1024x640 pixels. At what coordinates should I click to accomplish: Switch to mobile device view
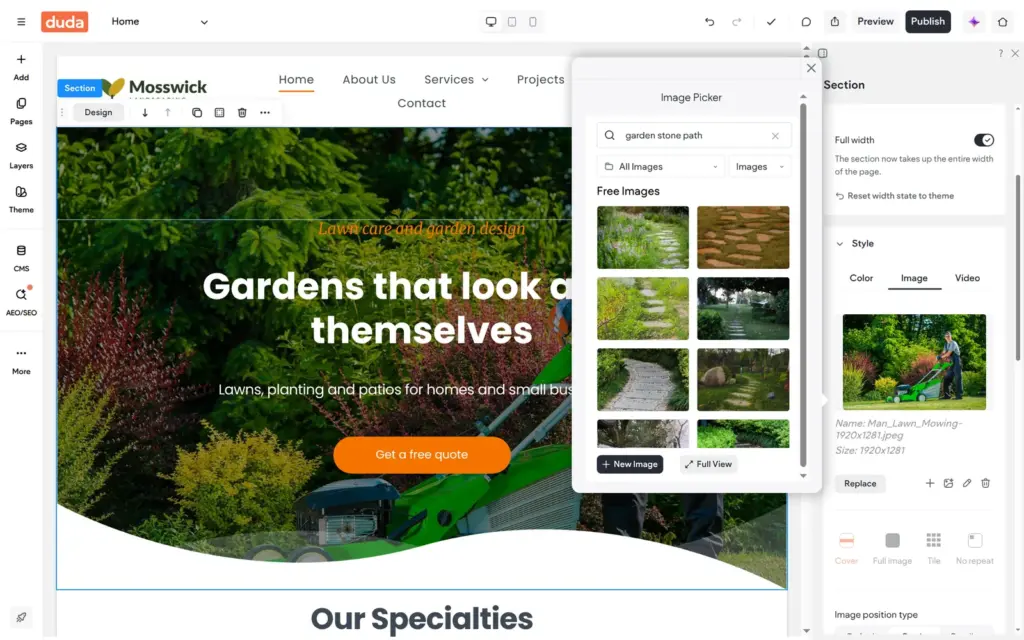tap(533, 22)
